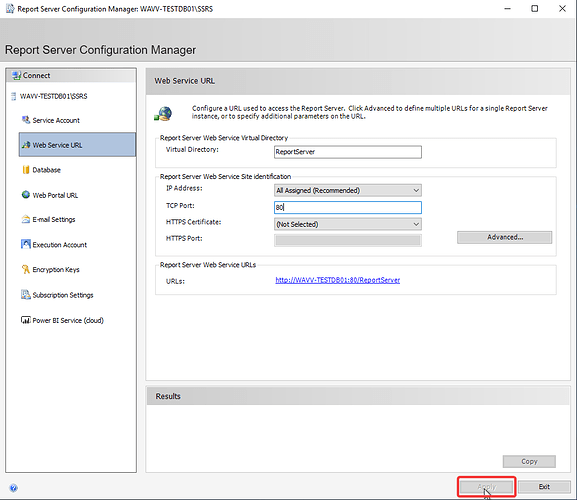Select the Encryption Keys key icon
Screen dimensions: 577x500
[25, 269]
